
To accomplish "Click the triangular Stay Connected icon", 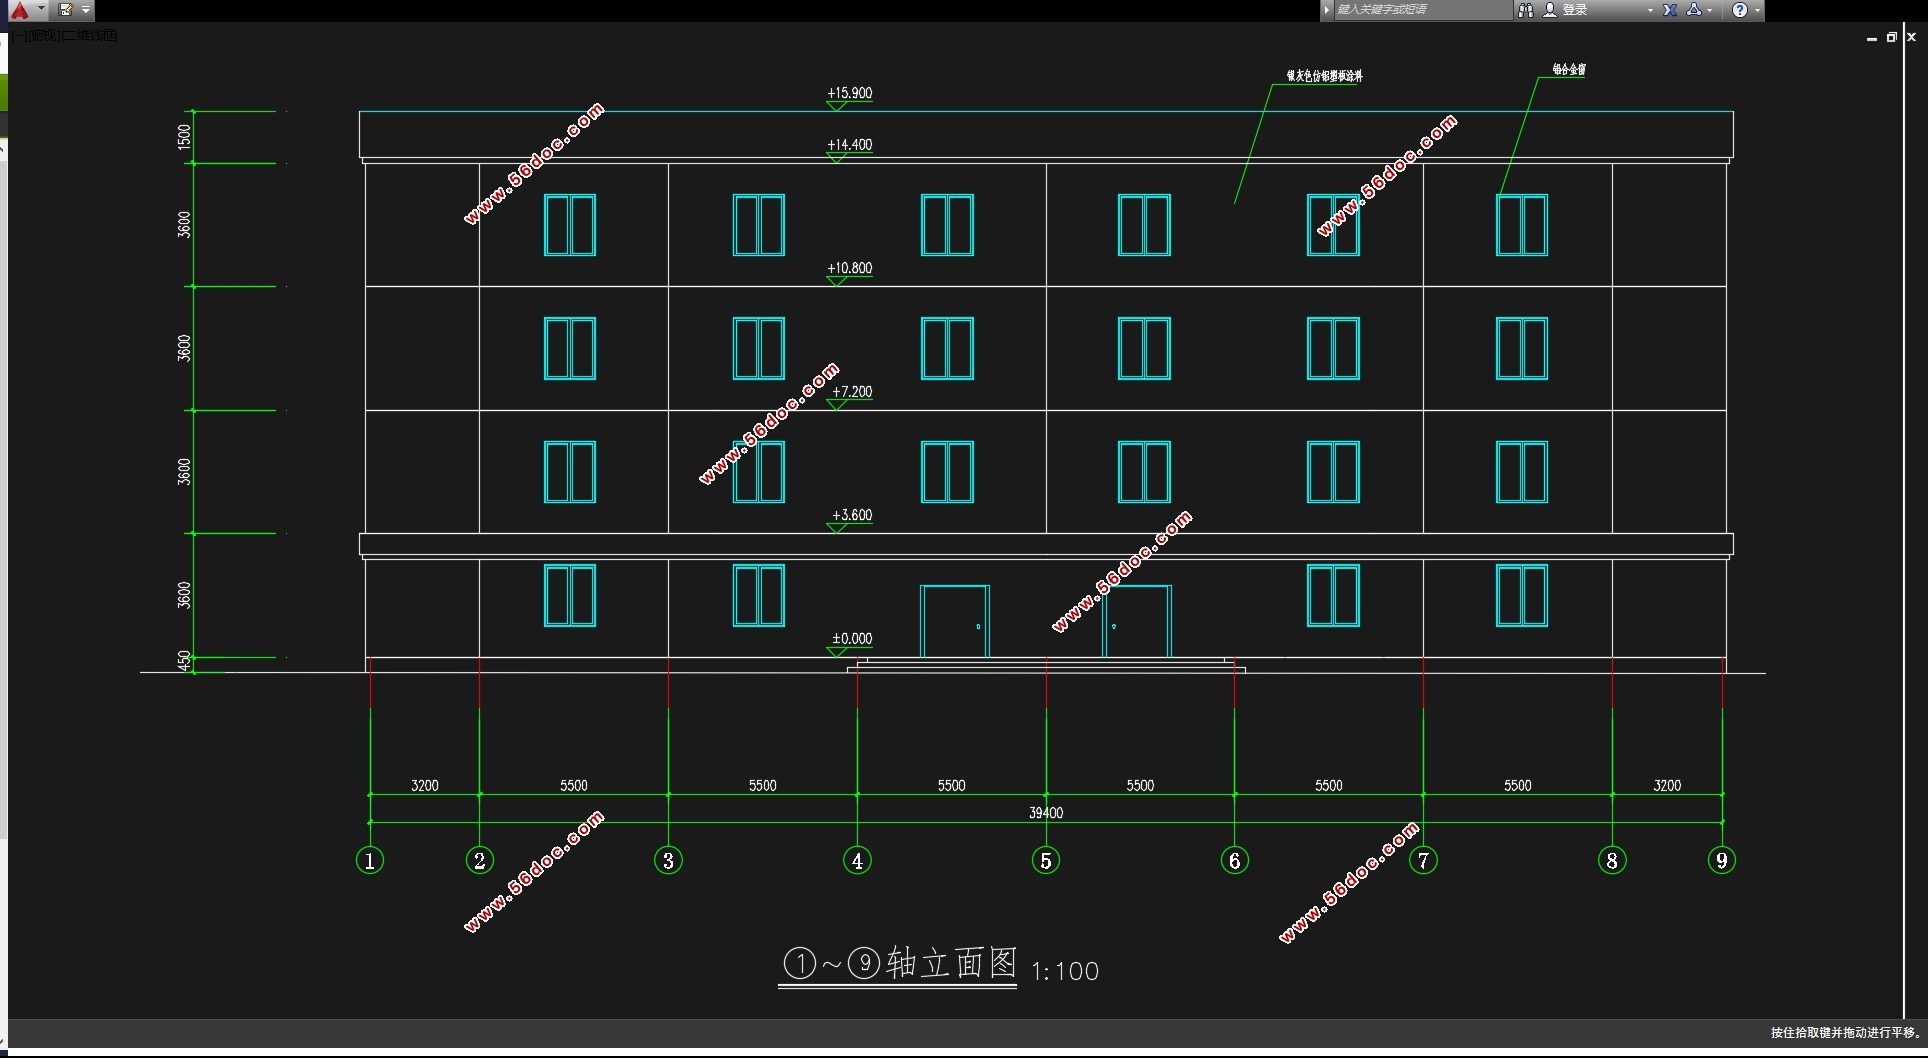I will click(1694, 10).
